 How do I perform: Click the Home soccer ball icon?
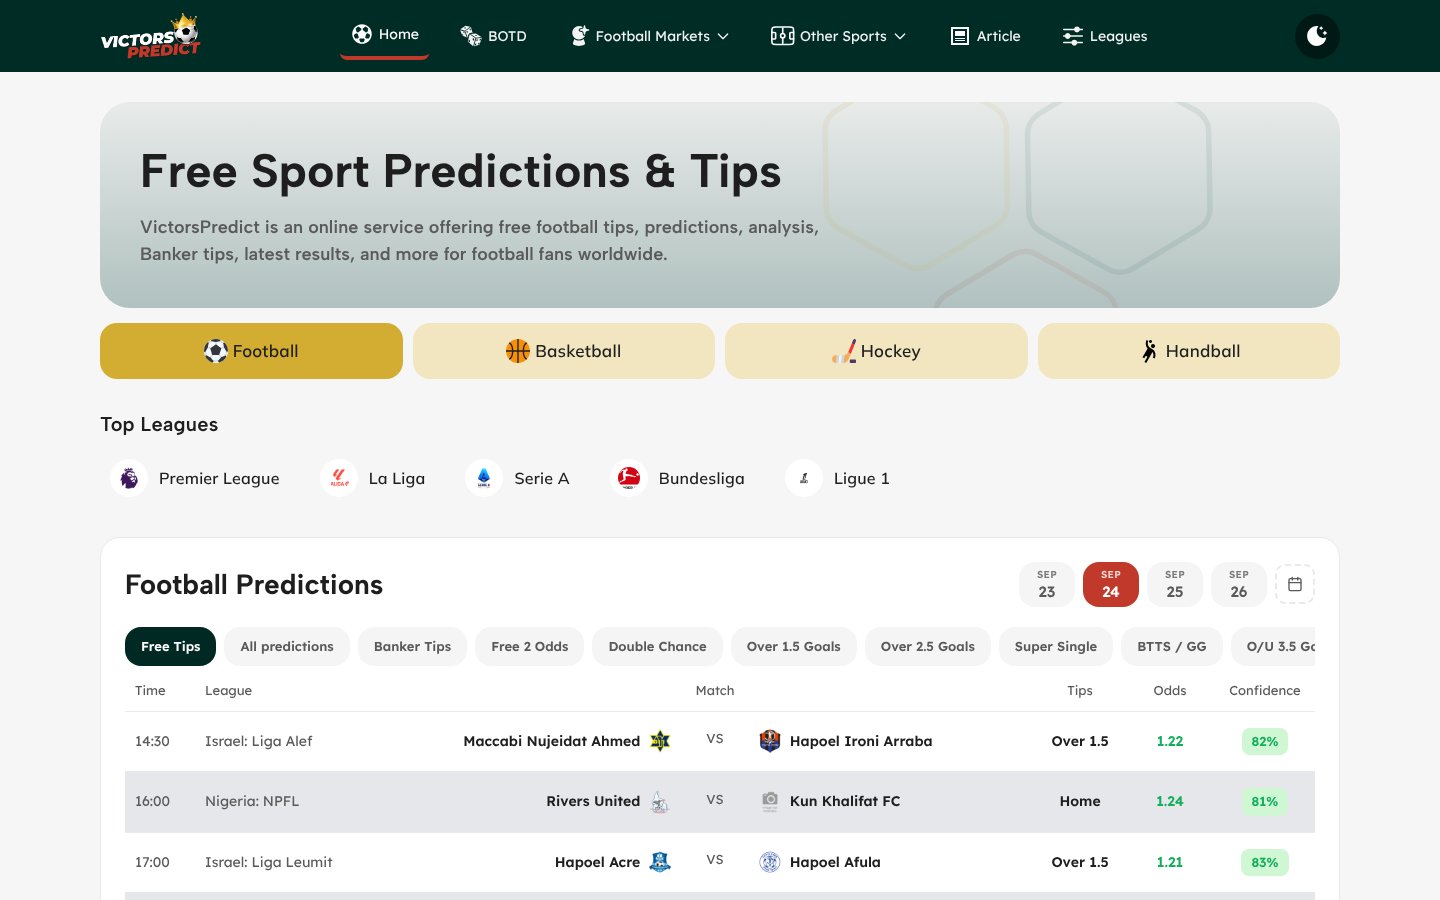[x=362, y=34]
